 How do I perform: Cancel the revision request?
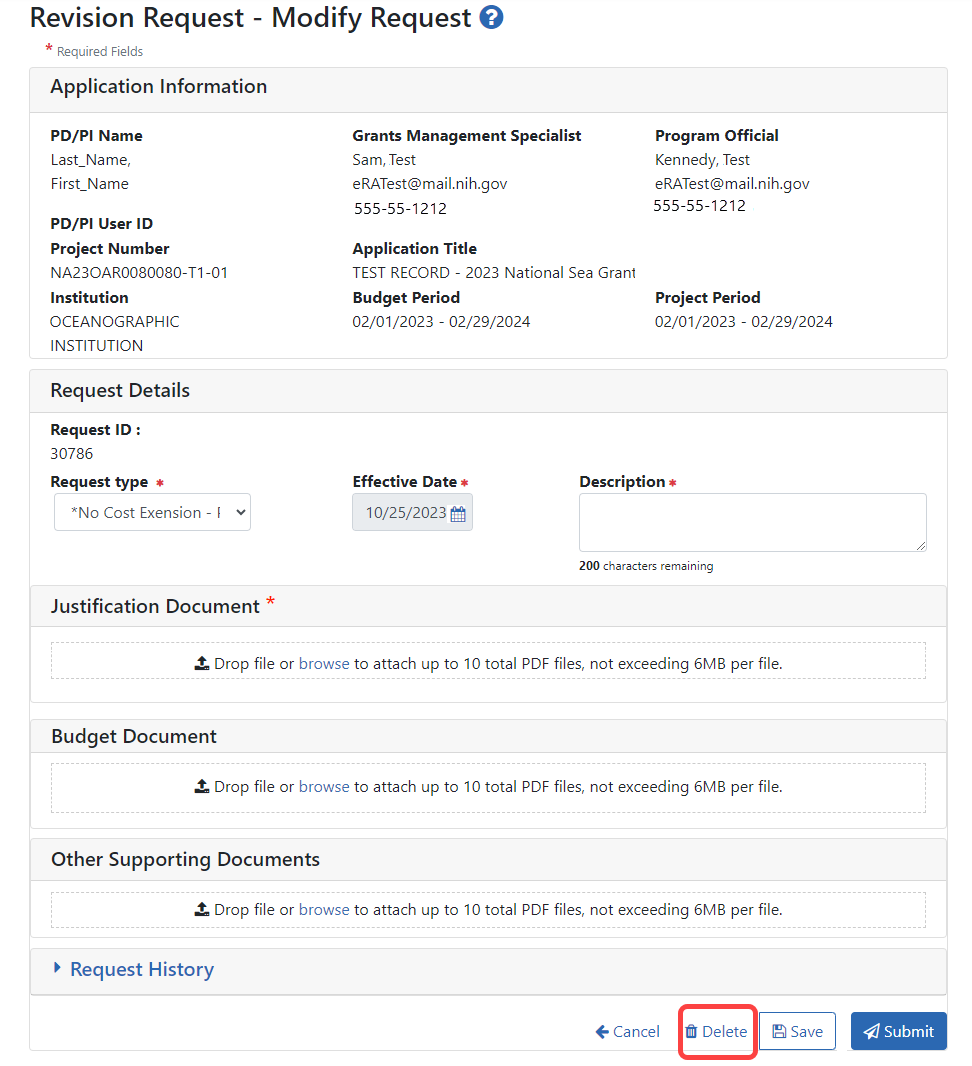tap(627, 1031)
